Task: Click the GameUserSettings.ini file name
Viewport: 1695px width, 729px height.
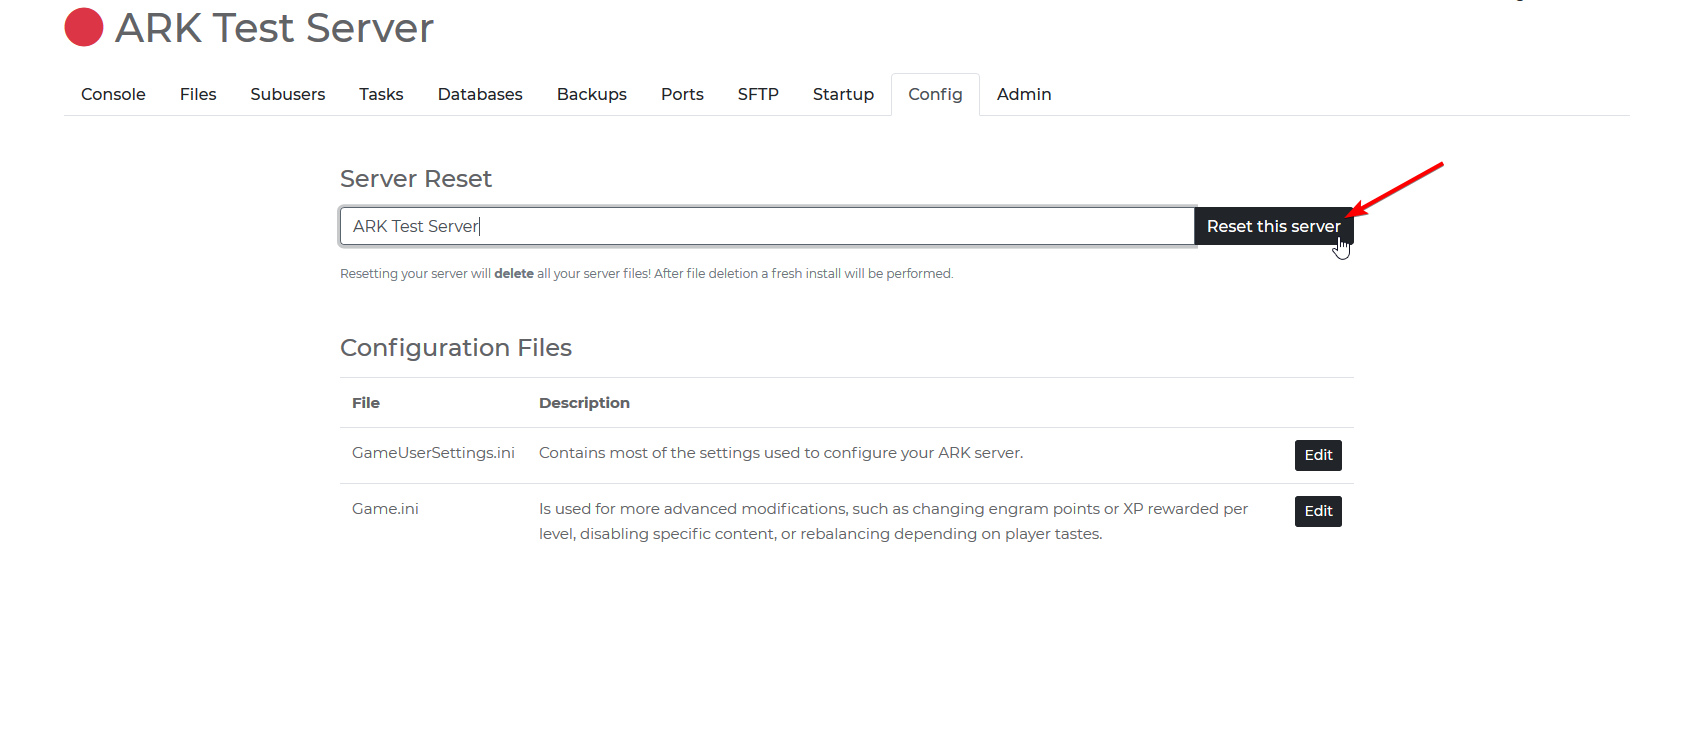Action: point(433,453)
